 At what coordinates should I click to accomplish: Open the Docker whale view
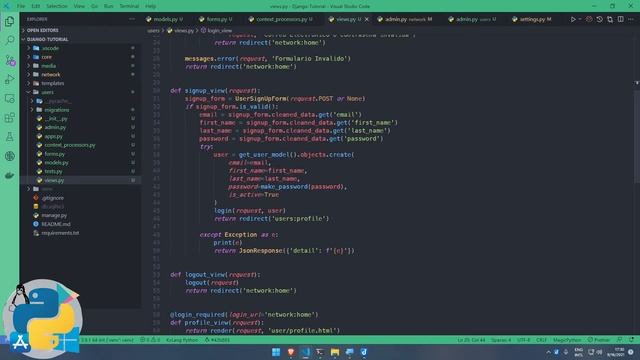[x=9, y=176]
